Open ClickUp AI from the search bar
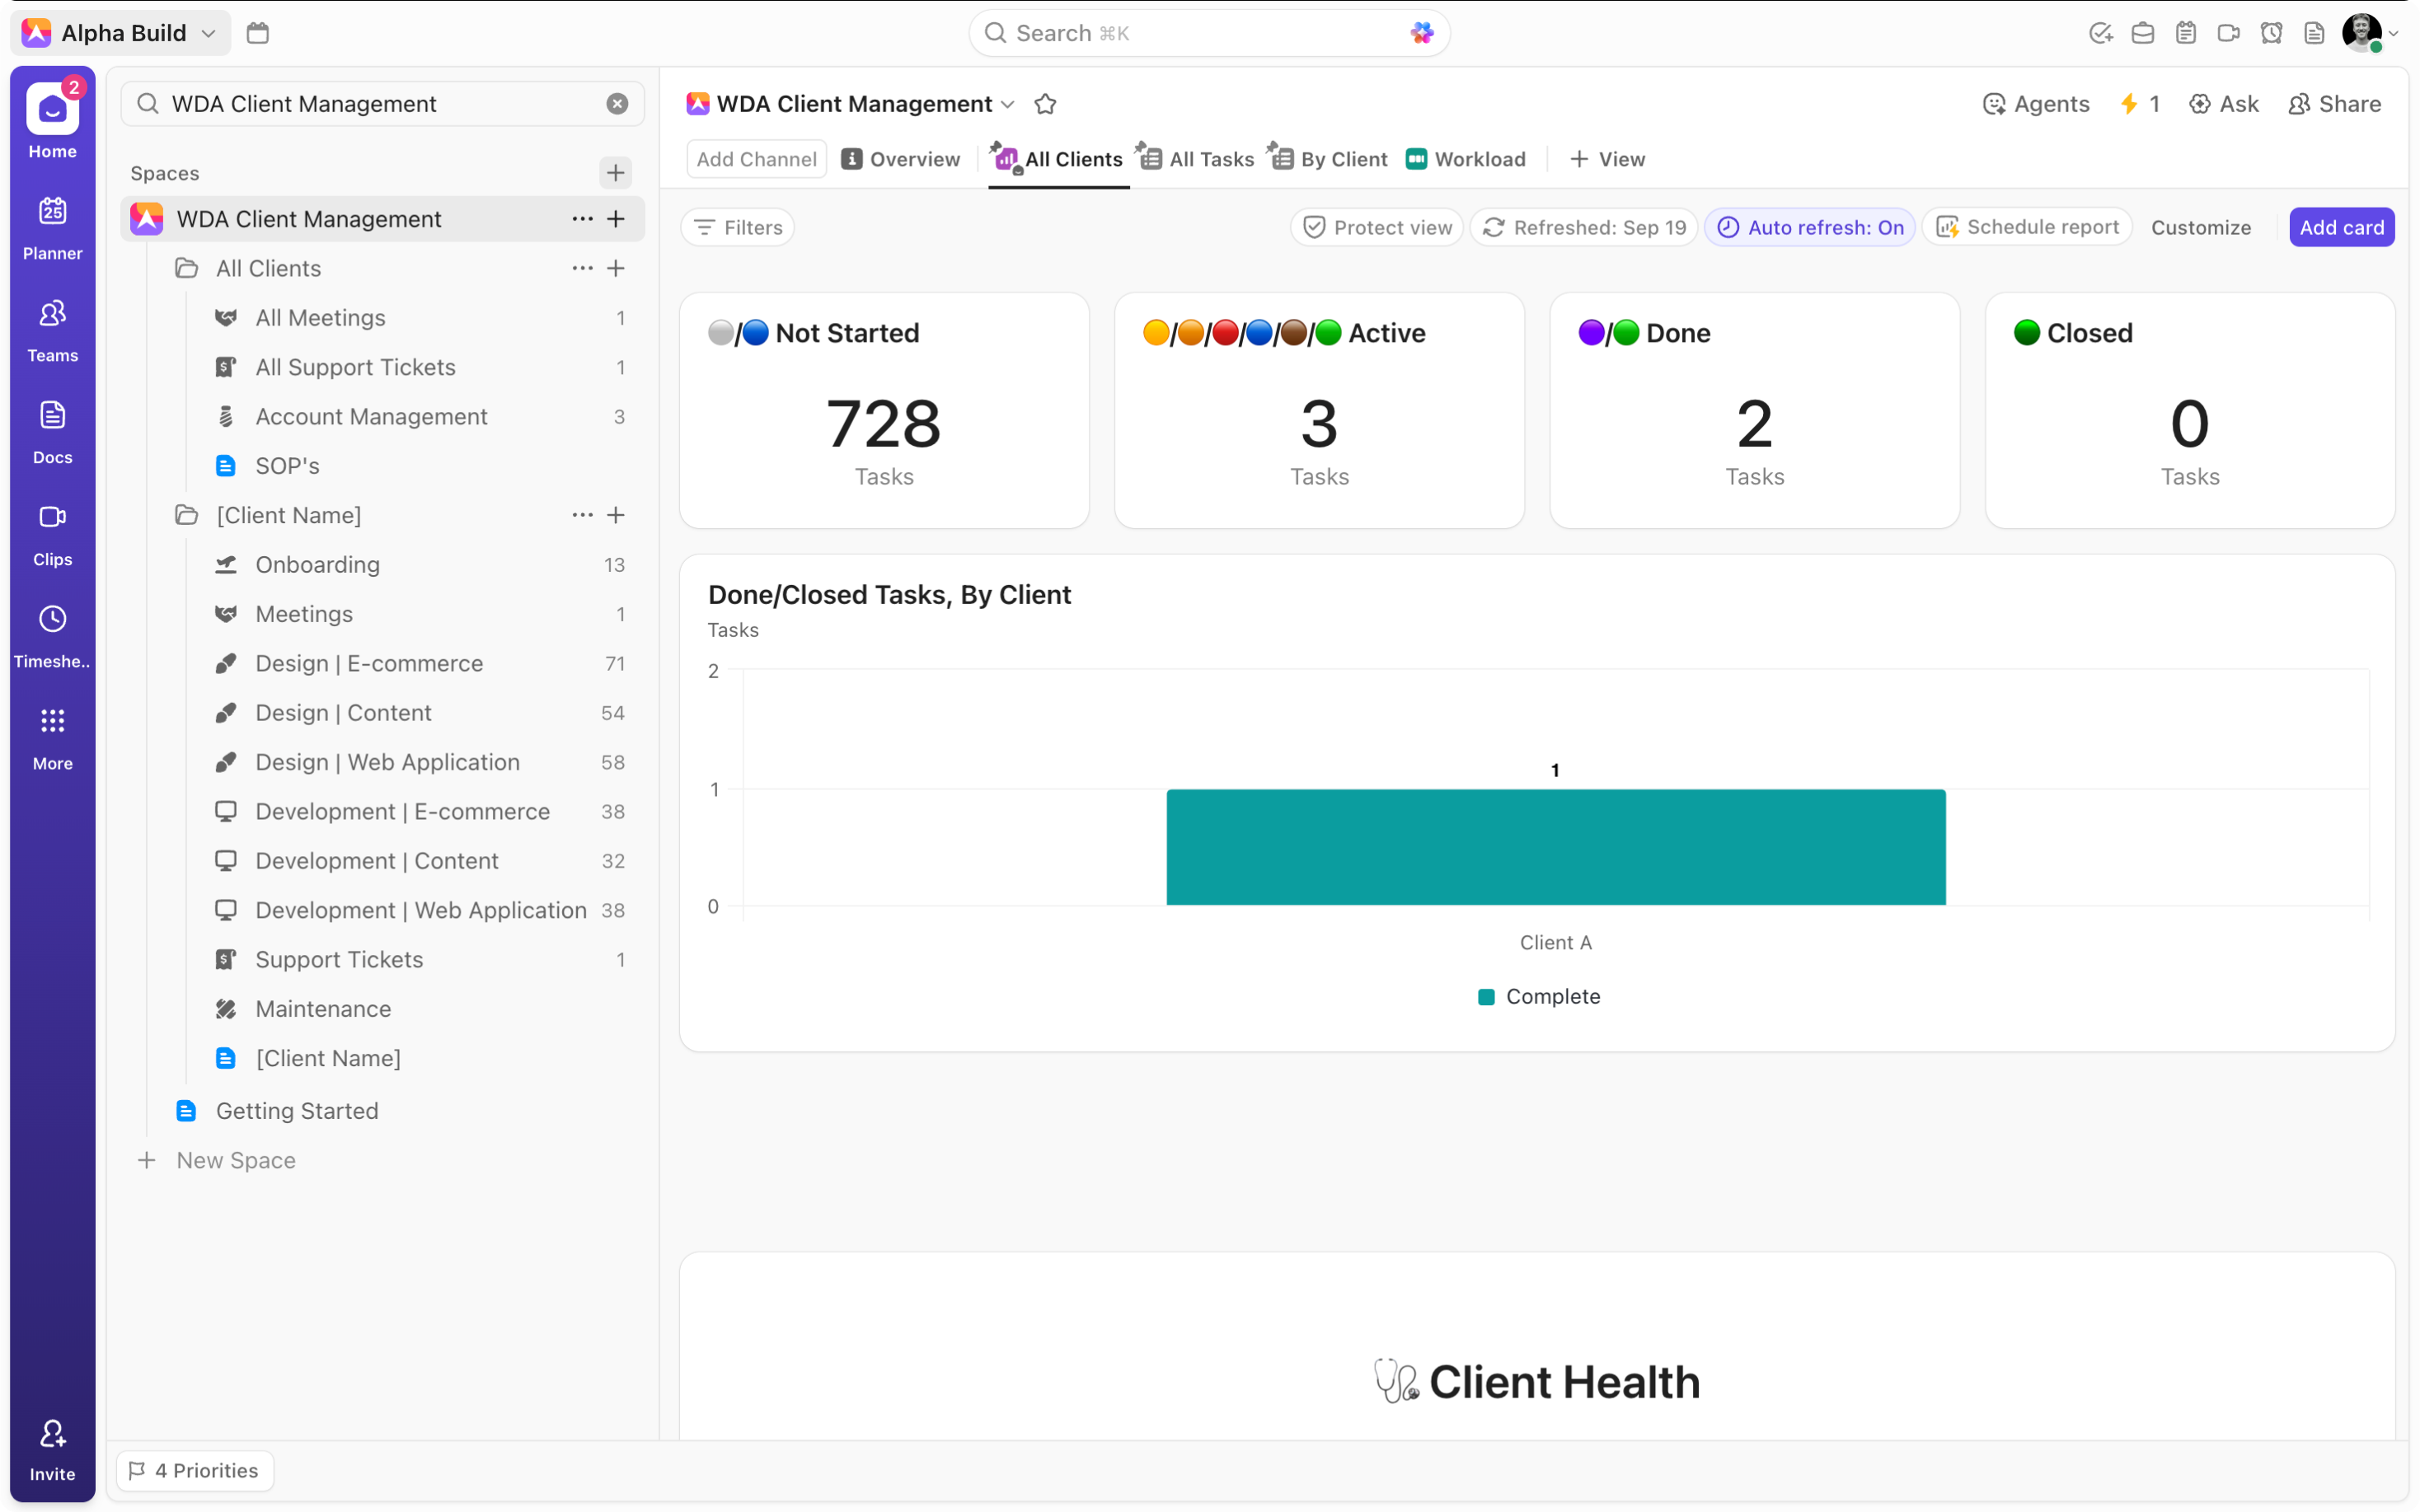Image resolution: width=2420 pixels, height=1512 pixels. click(1422, 32)
